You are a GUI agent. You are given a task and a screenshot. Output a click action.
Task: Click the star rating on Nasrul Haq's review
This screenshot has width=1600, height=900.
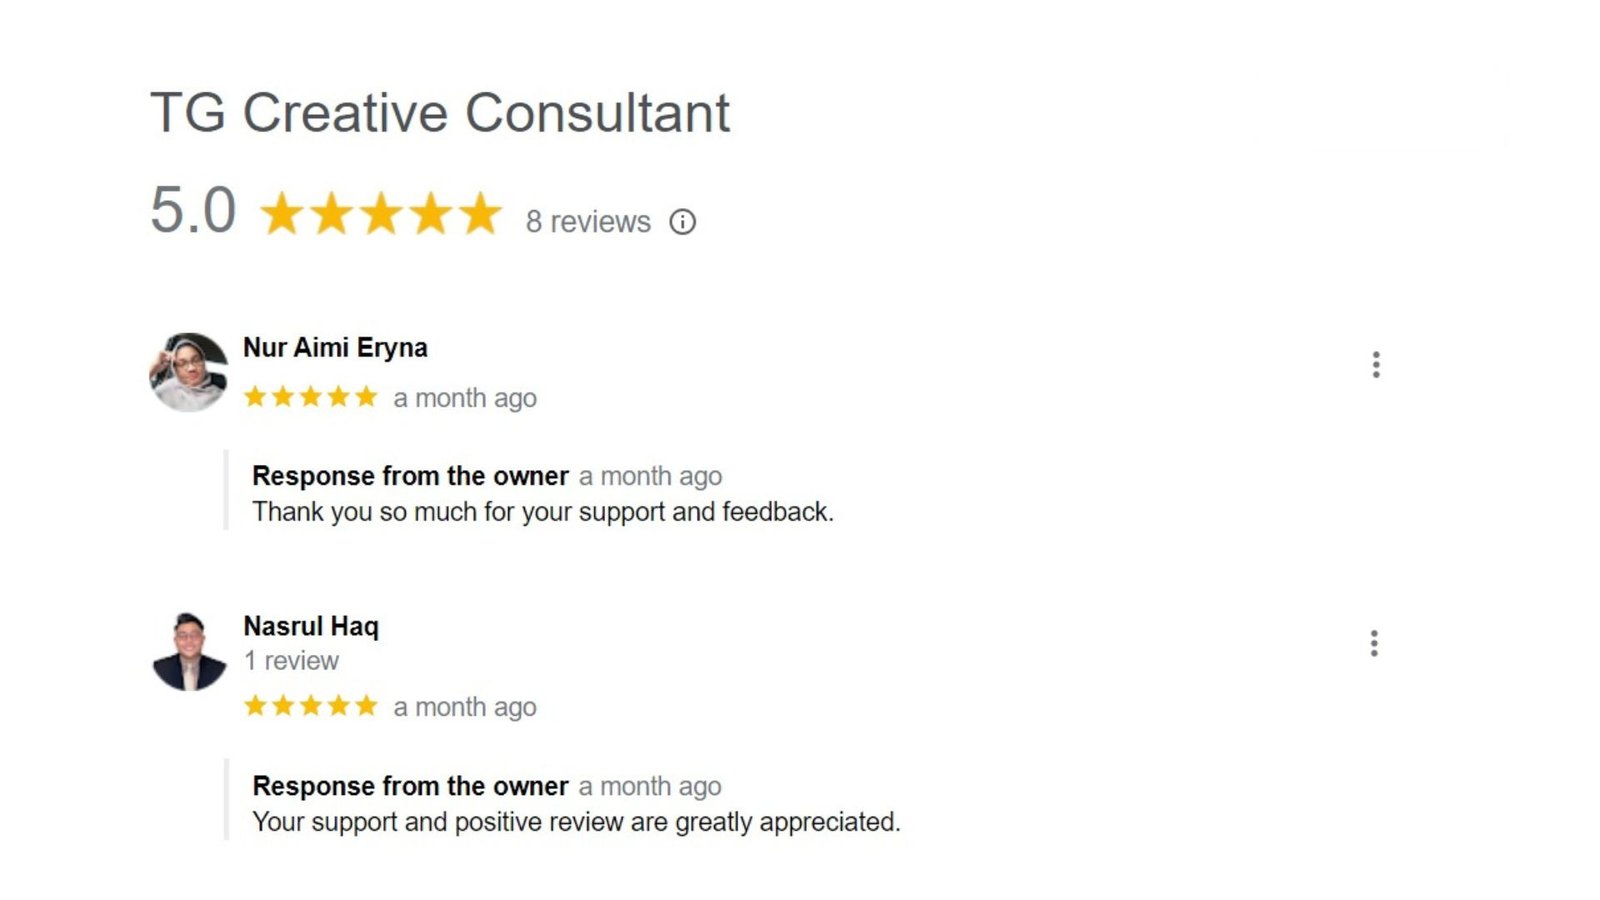(x=310, y=706)
